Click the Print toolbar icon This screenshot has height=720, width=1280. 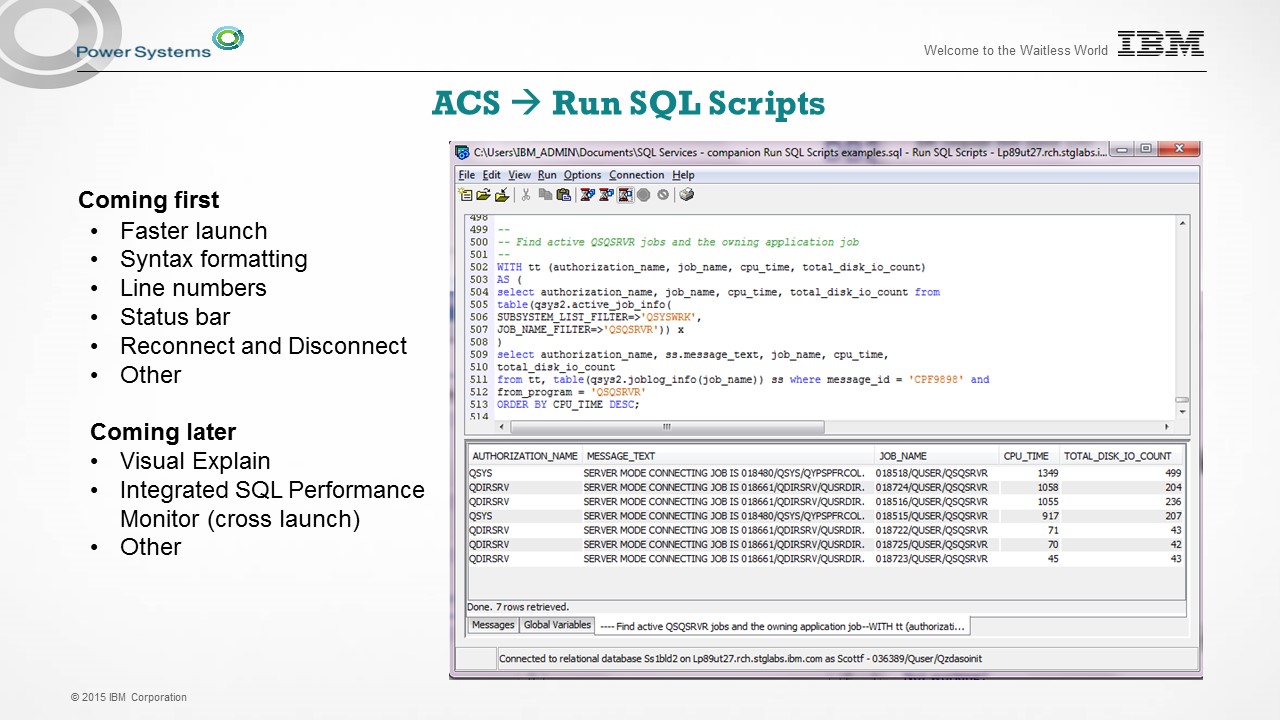687,195
